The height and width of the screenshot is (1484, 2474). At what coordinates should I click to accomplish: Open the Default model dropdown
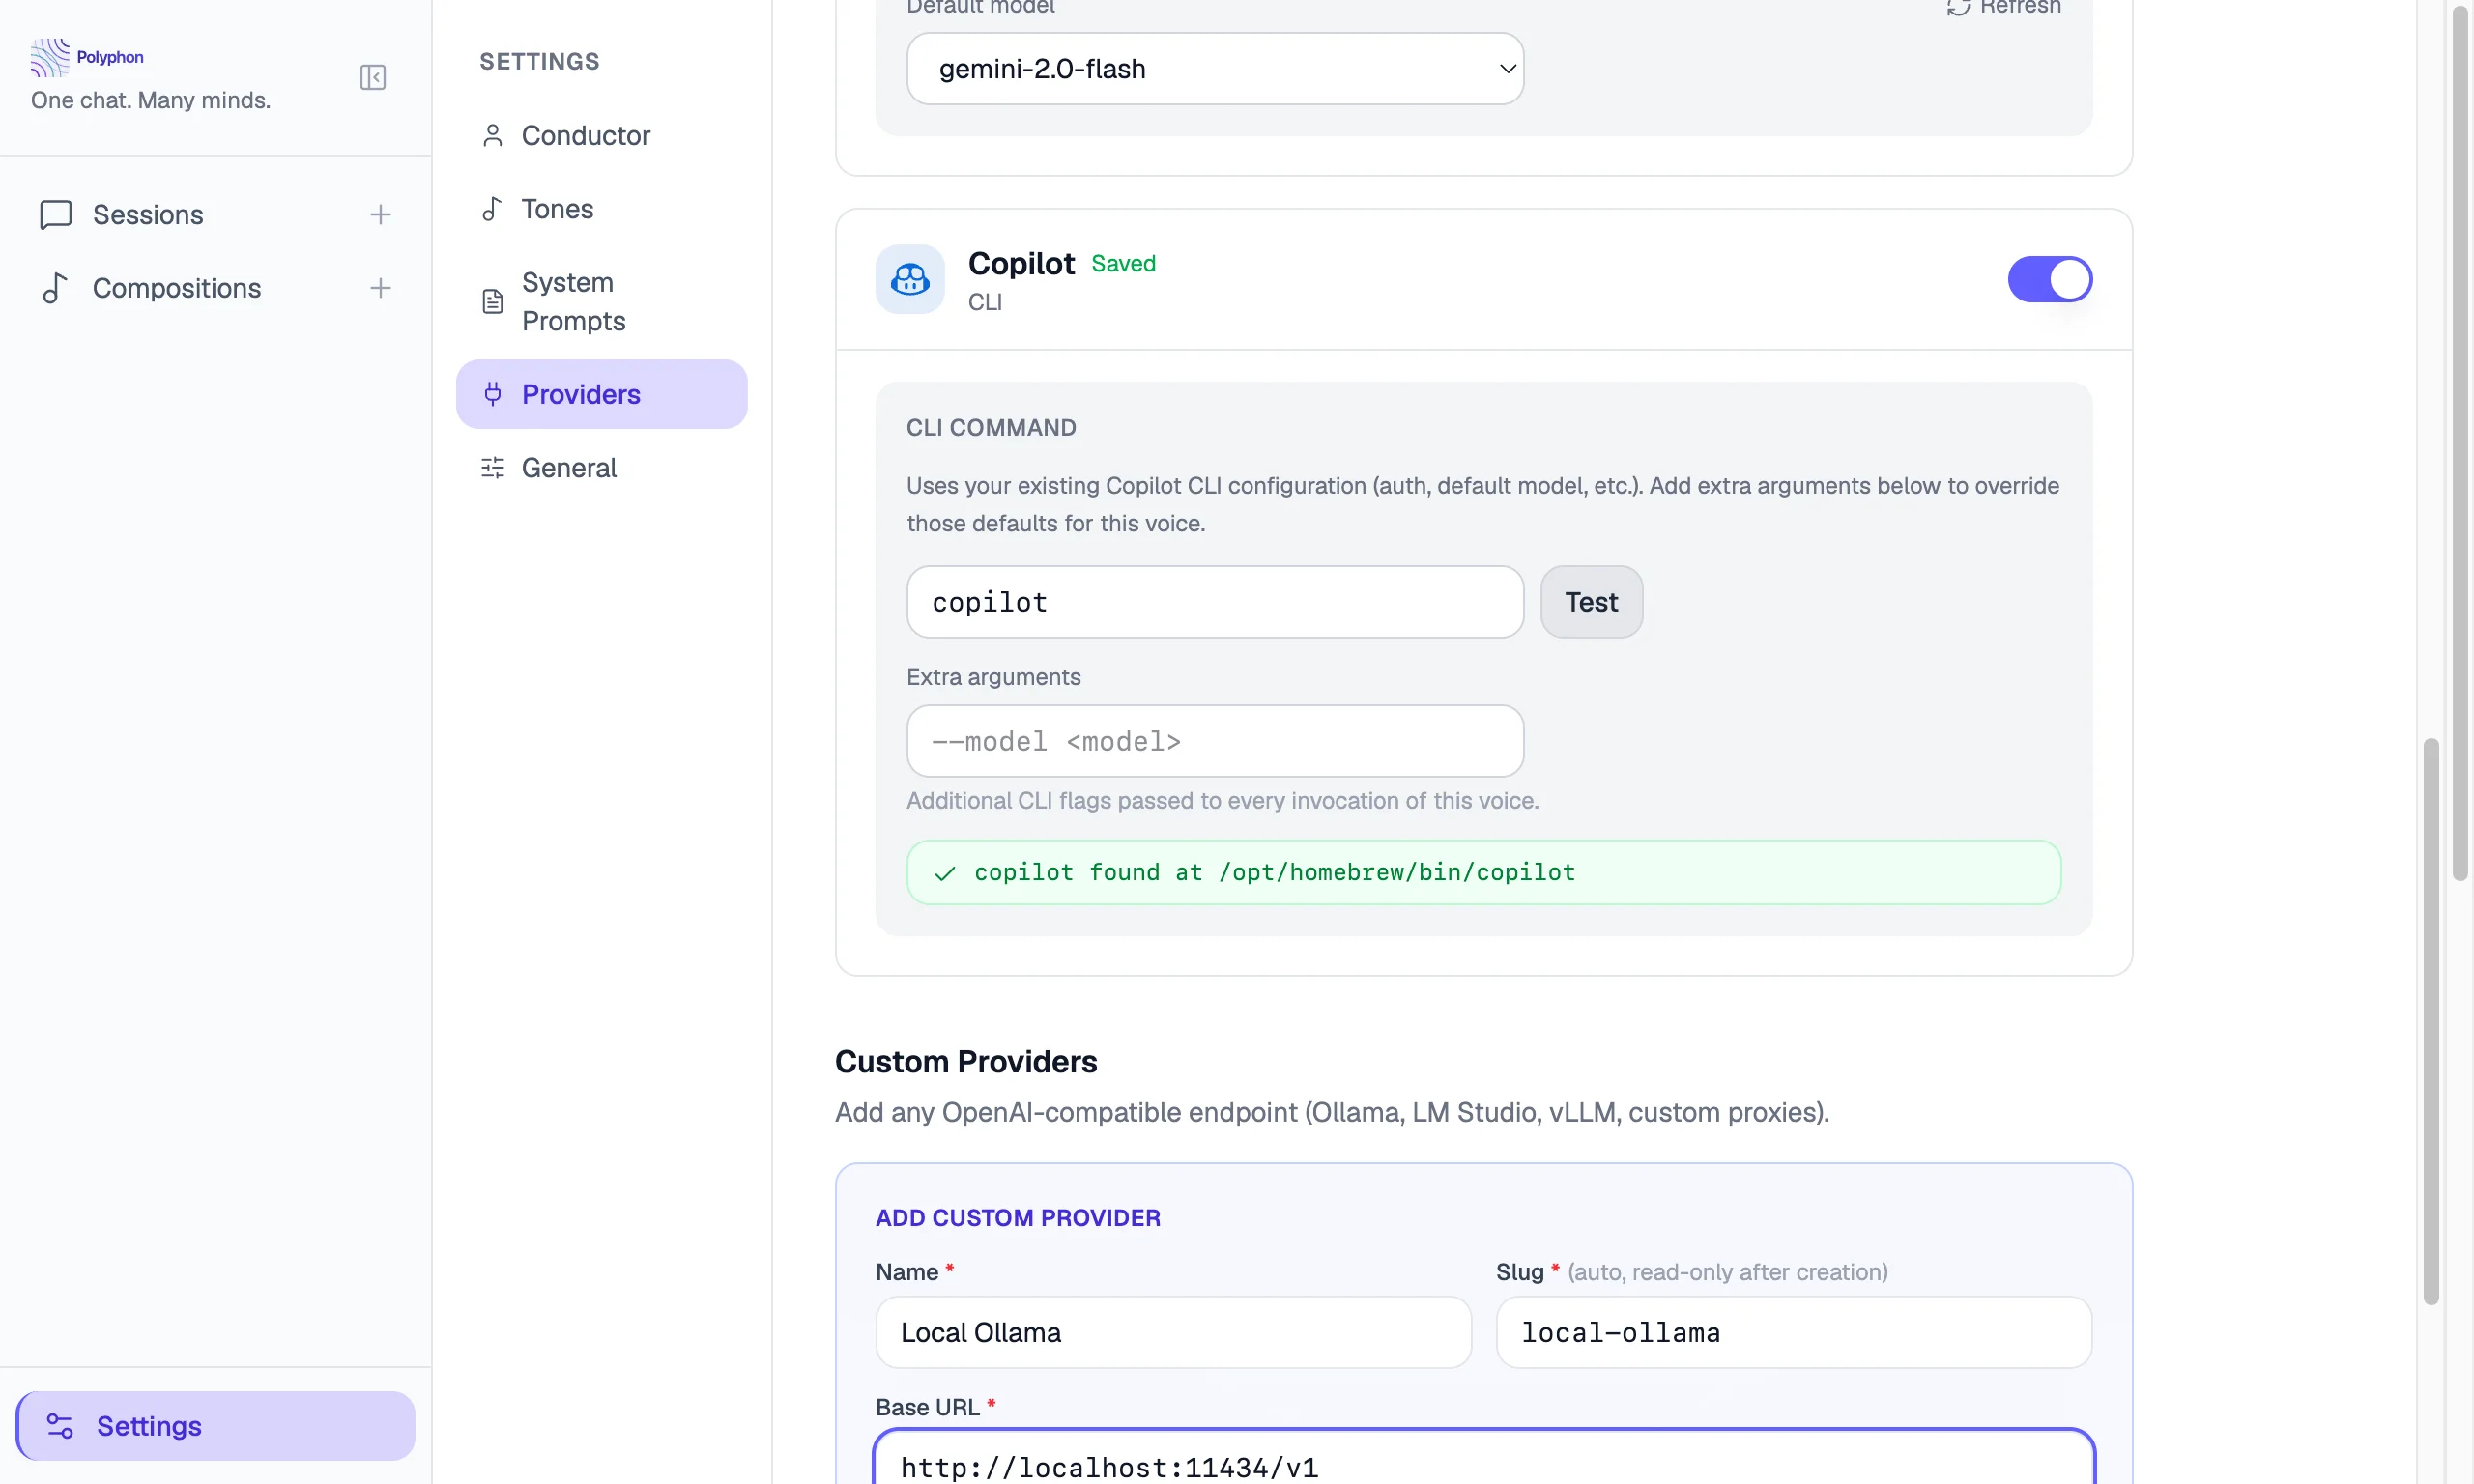1214,68
